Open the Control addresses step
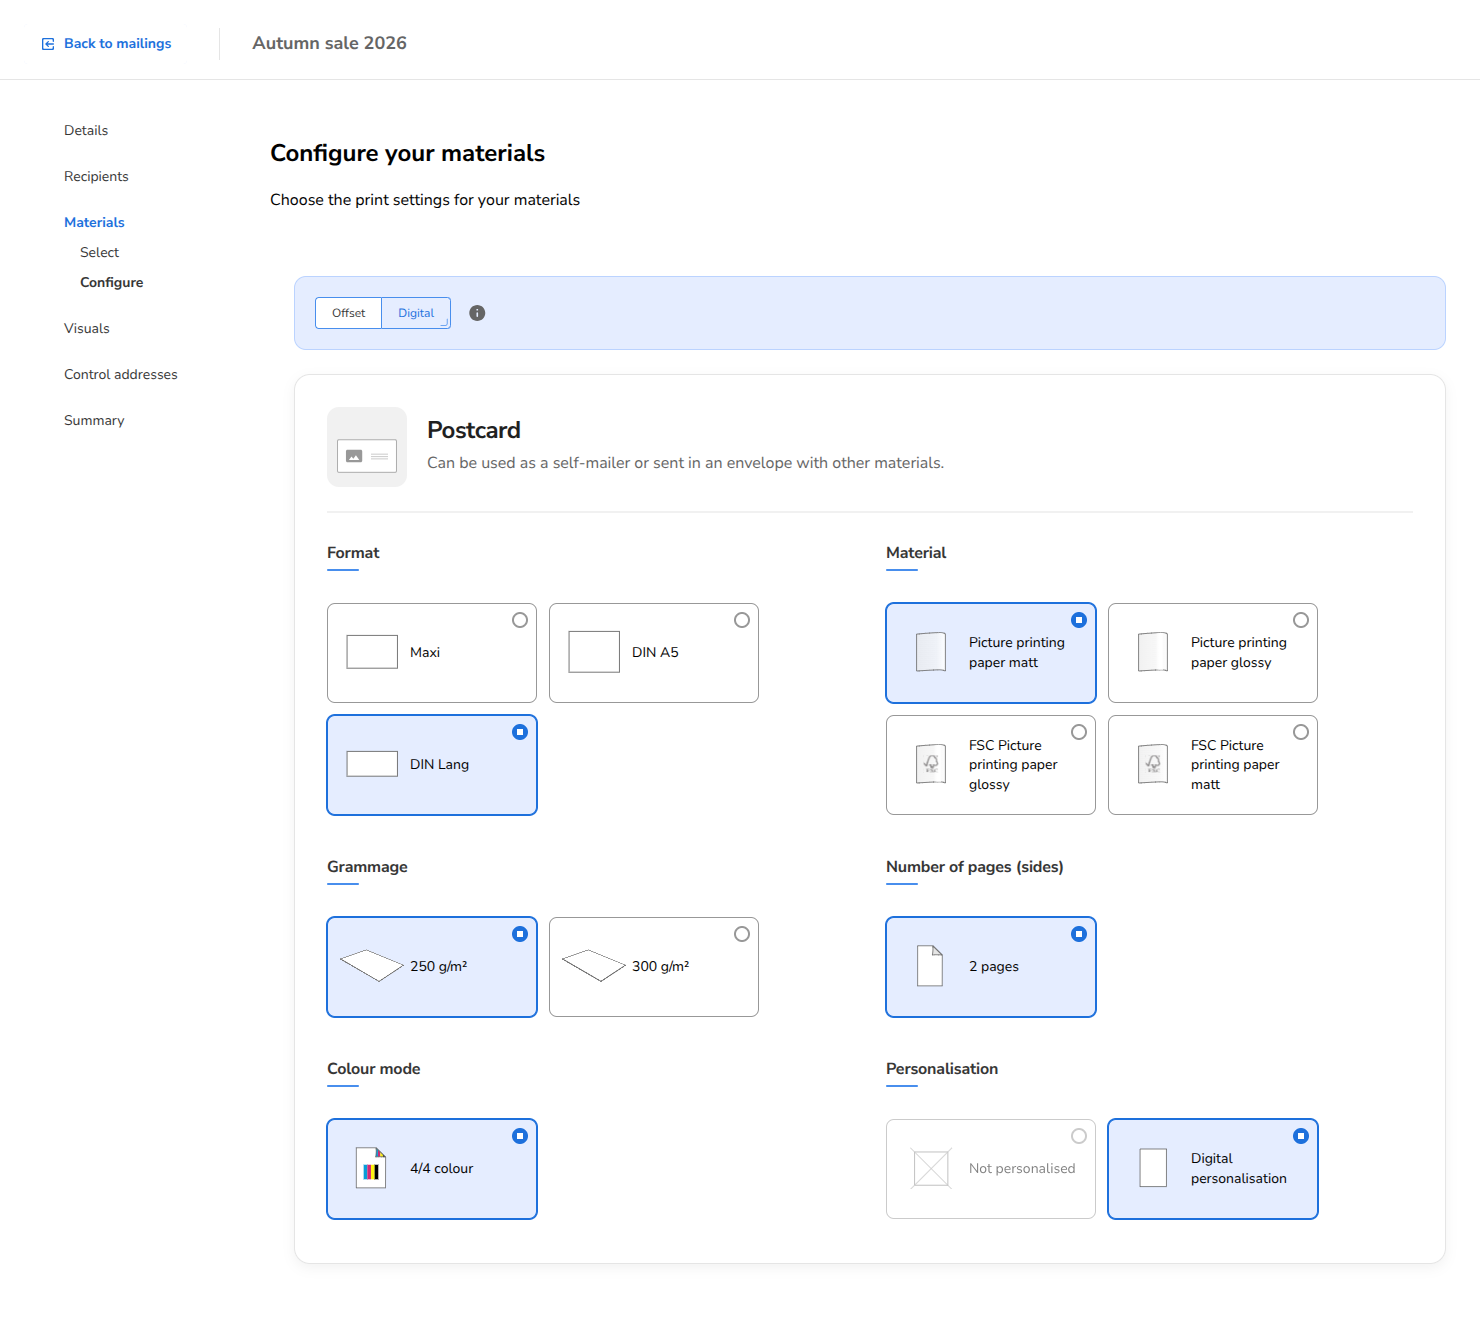Screen dimensions: 1480x1320 point(121,374)
